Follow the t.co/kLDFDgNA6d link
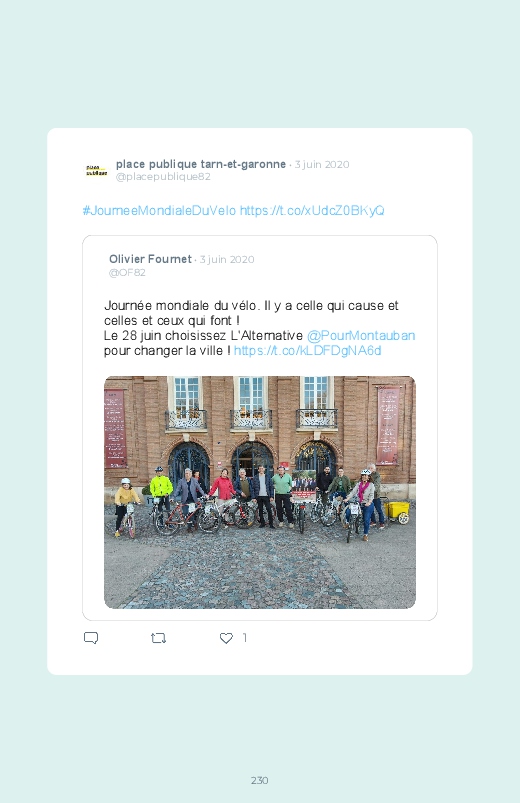Viewport: 520px width, 803px height. [x=307, y=350]
